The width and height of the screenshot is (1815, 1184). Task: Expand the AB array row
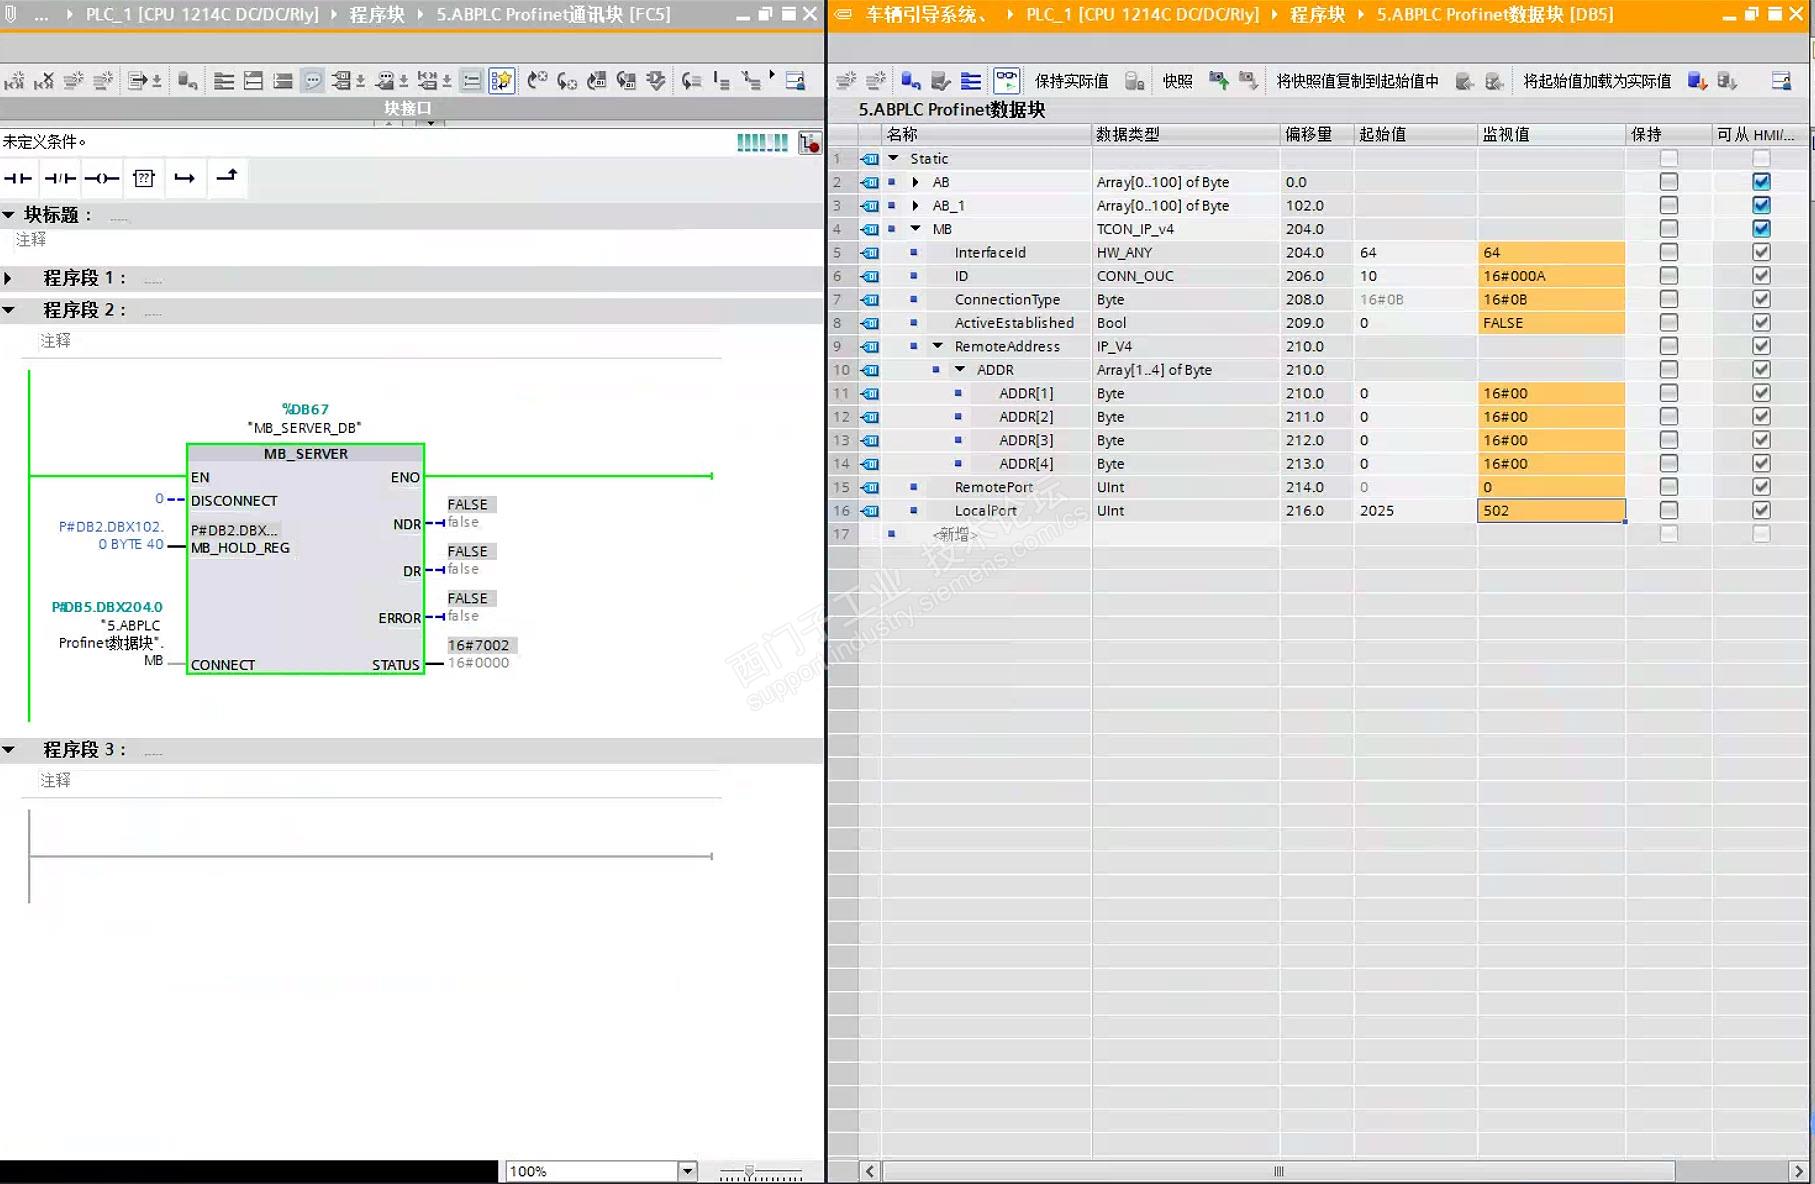[x=915, y=182]
